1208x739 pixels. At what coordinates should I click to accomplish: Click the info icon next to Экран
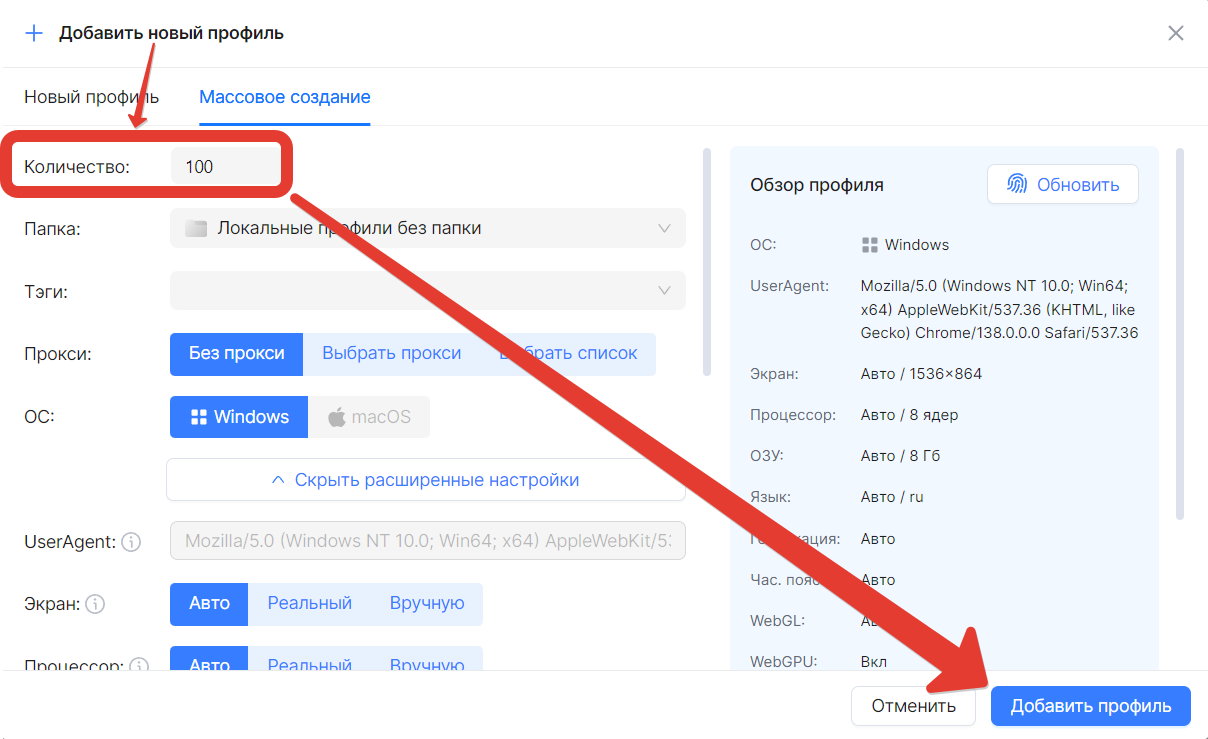point(95,604)
